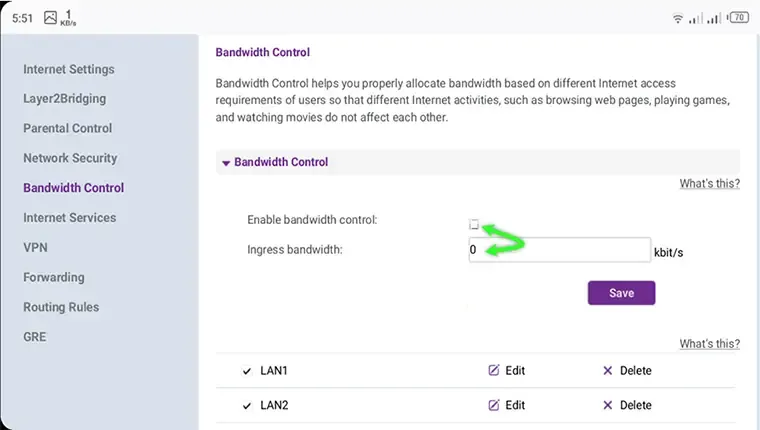Open Parental Control in sidebar
Image resolution: width=760 pixels, height=430 pixels.
point(67,128)
